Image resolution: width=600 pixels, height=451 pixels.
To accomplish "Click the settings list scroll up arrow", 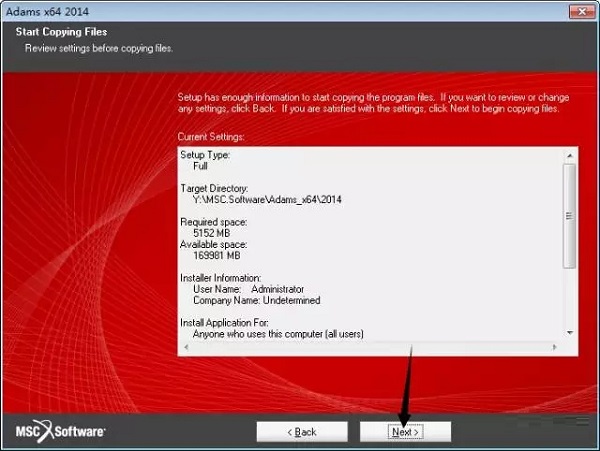I will [570, 155].
